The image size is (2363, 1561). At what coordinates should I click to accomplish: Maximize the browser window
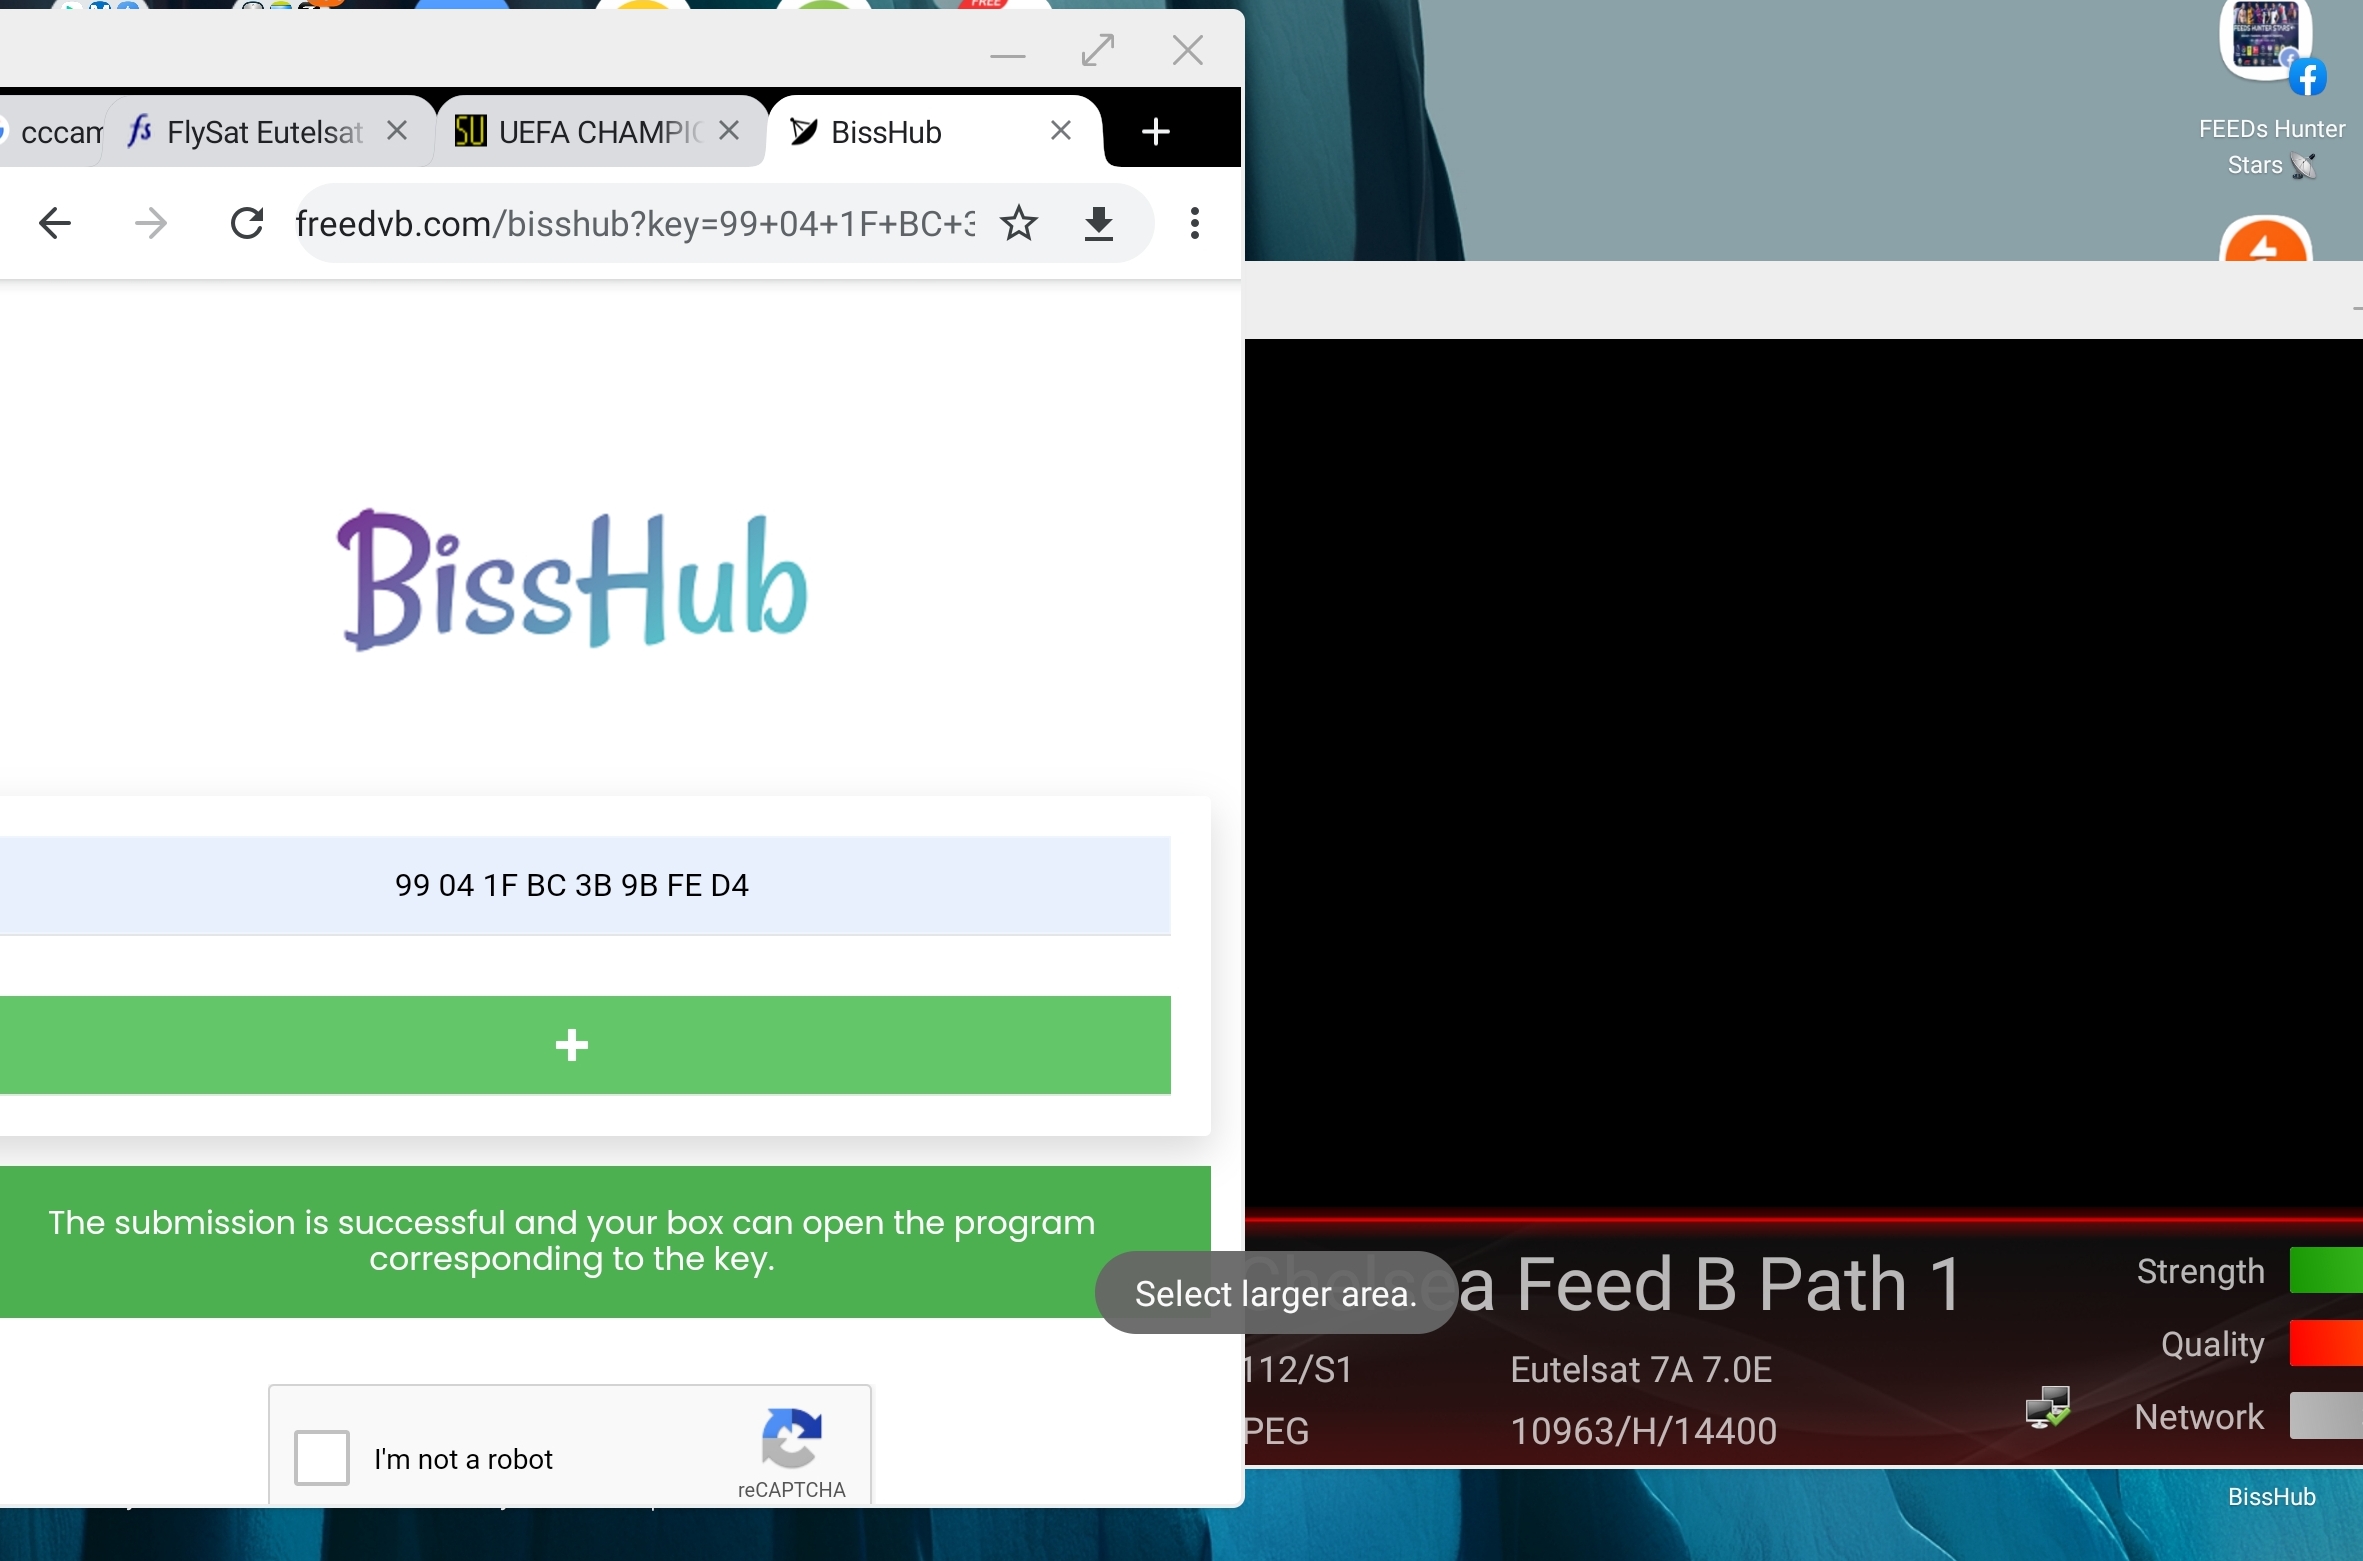pyautogui.click(x=1097, y=50)
